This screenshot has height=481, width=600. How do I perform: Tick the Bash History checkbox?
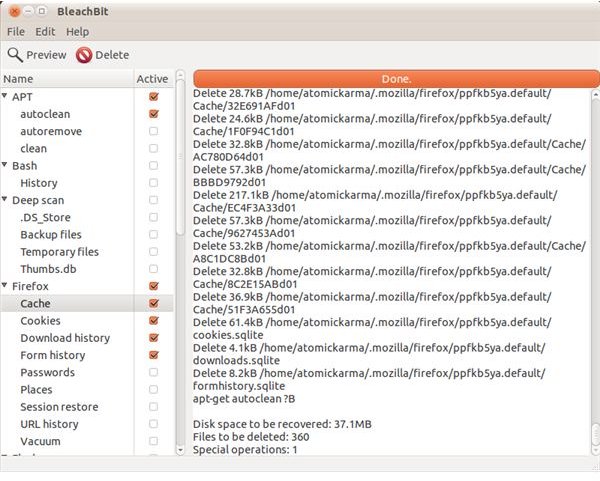[153, 183]
